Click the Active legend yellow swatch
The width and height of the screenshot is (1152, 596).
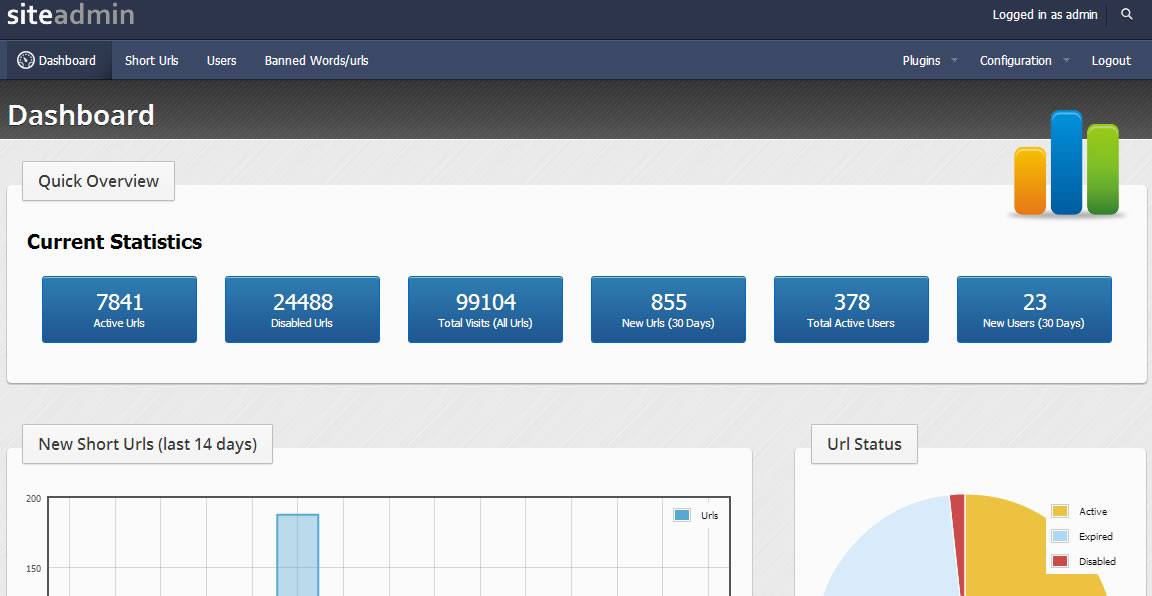[1060, 511]
